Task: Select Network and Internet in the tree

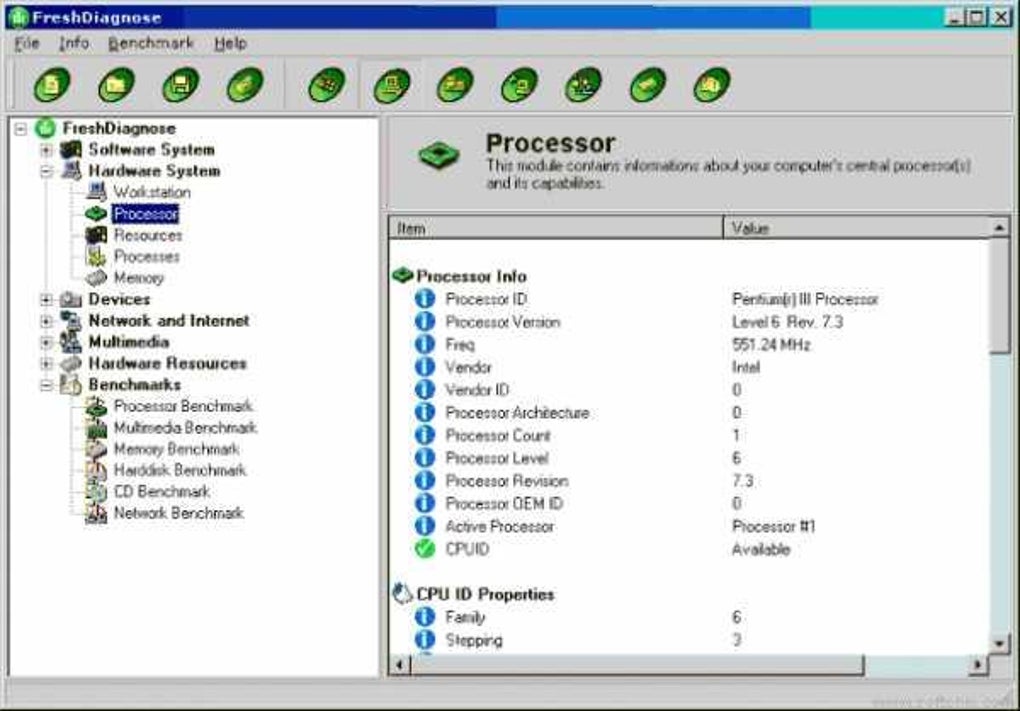Action: [169, 321]
